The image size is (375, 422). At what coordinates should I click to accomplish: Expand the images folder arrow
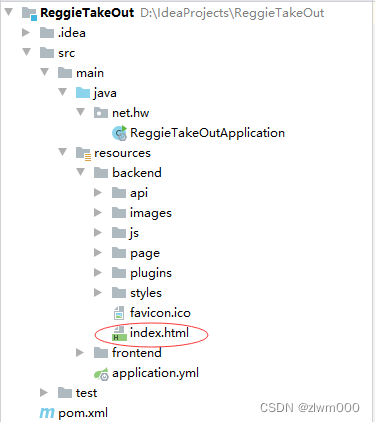pos(98,213)
